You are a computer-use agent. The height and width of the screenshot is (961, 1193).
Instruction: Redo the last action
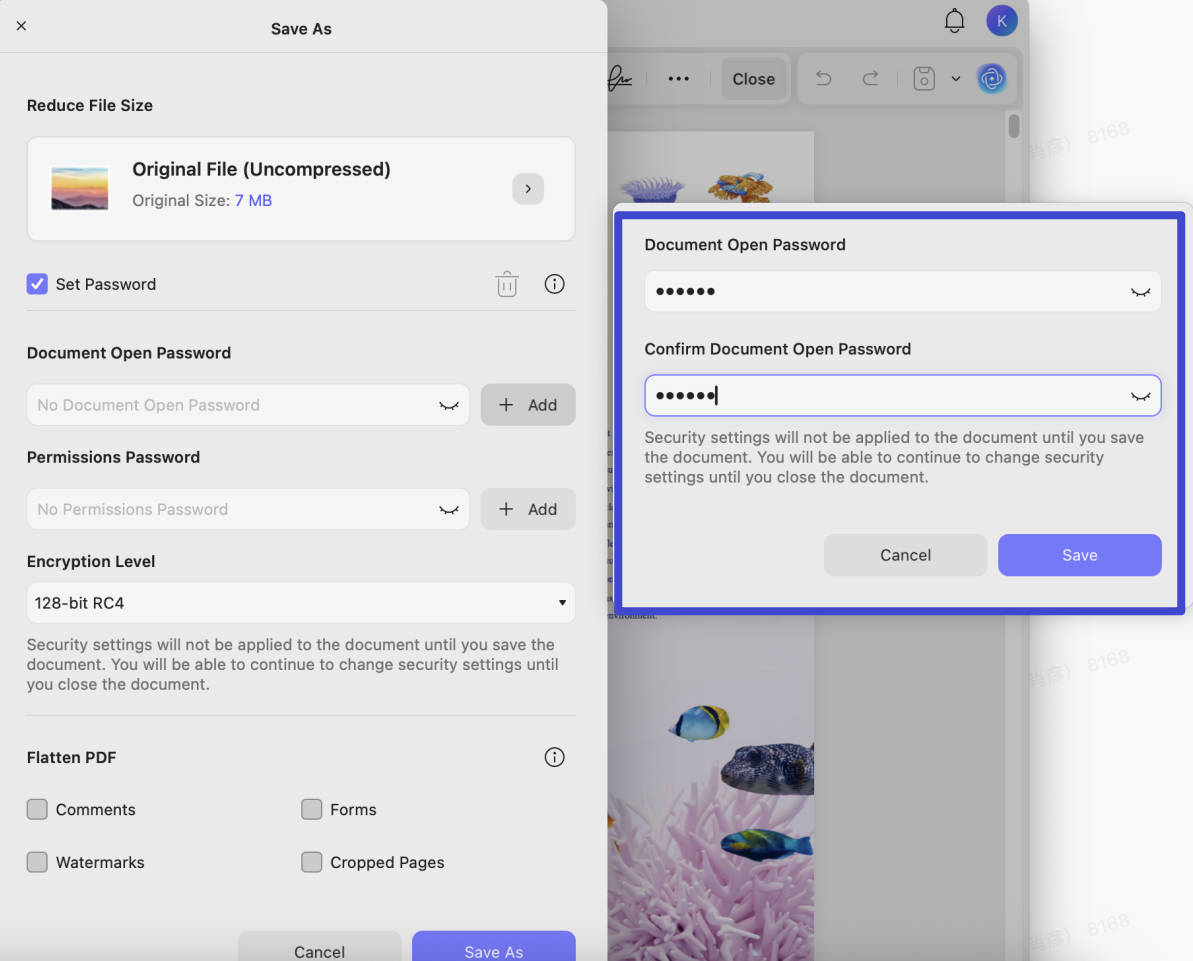click(x=870, y=78)
